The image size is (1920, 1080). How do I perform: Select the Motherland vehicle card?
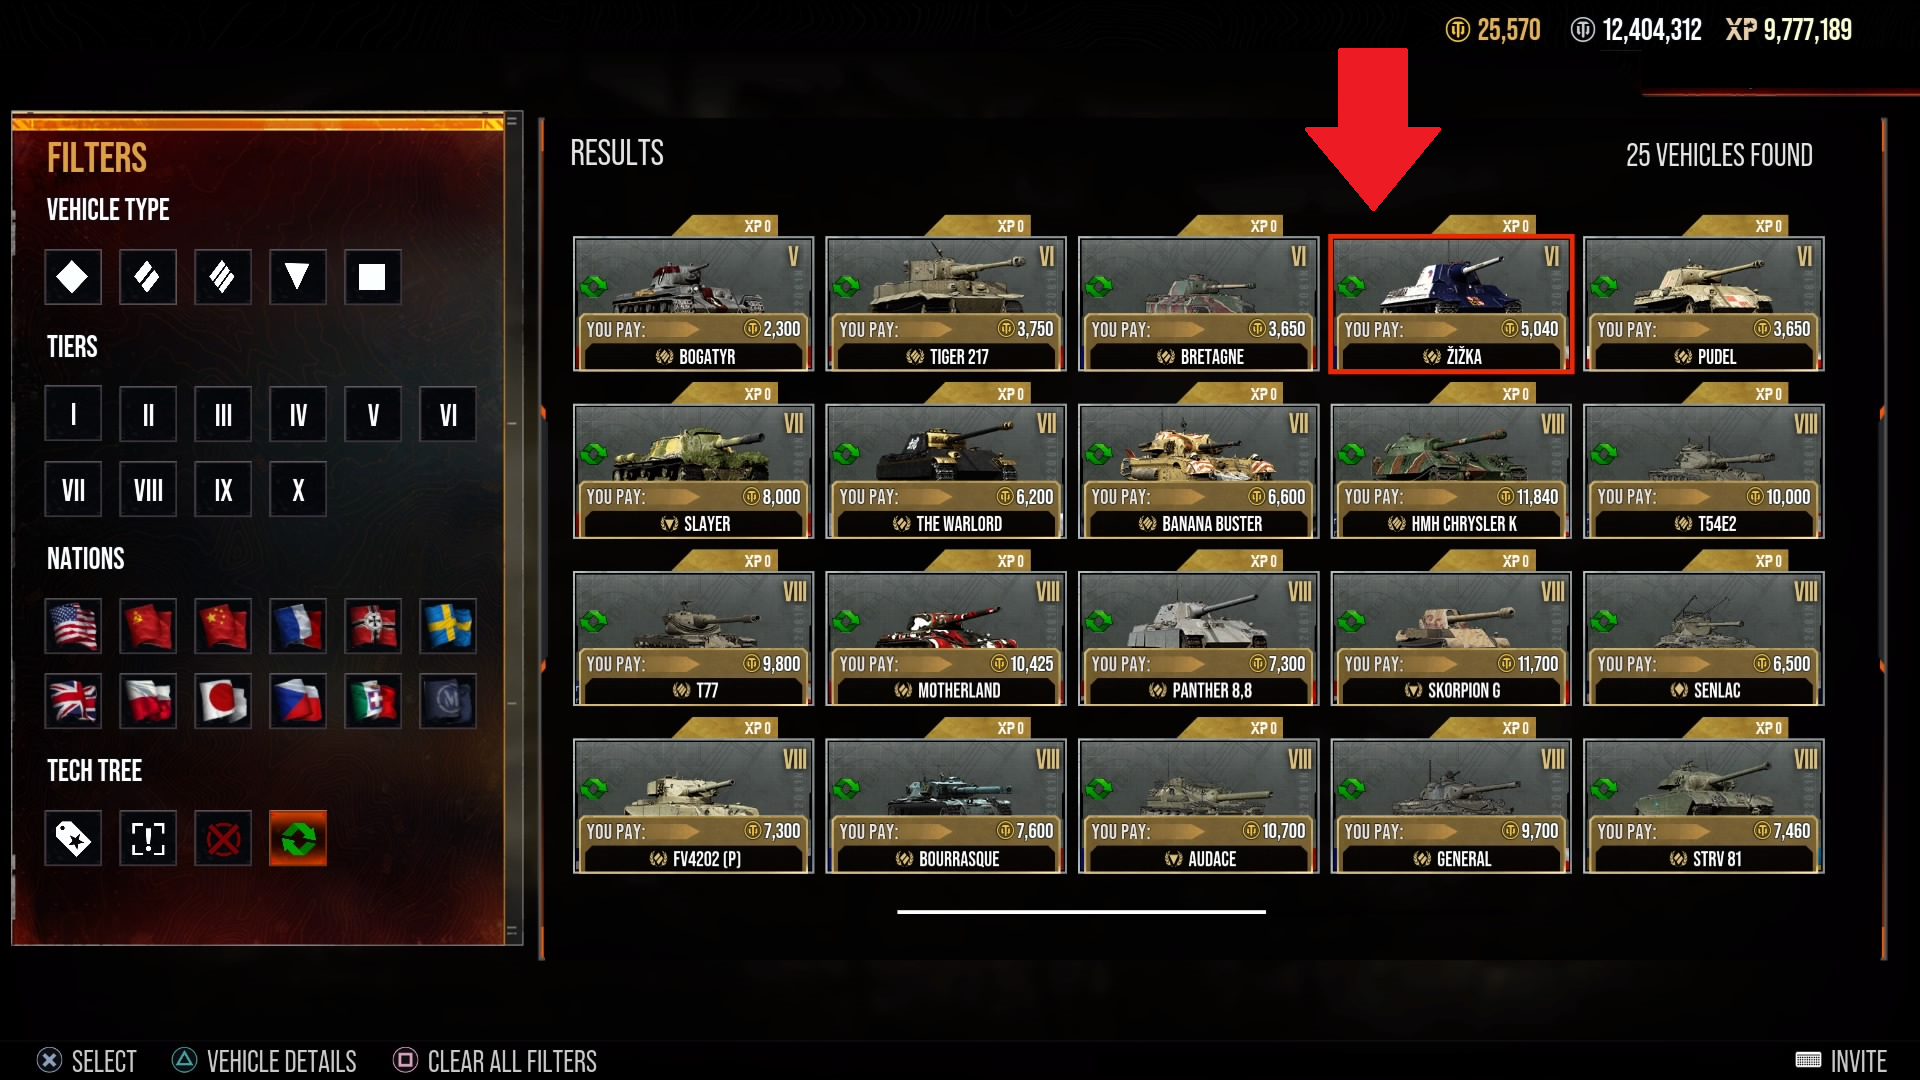tap(946, 638)
